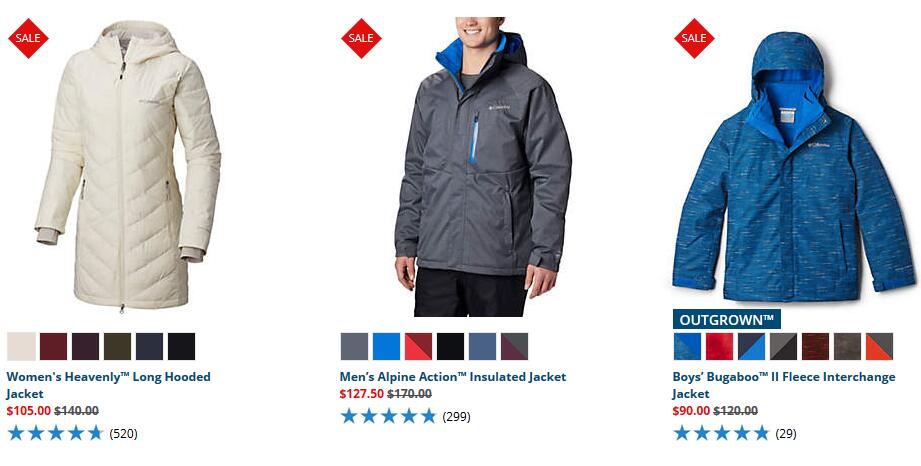Viewport: 921px width, 466px height.
Task: Open the star rating with 520 reviews
Action: coord(72,434)
